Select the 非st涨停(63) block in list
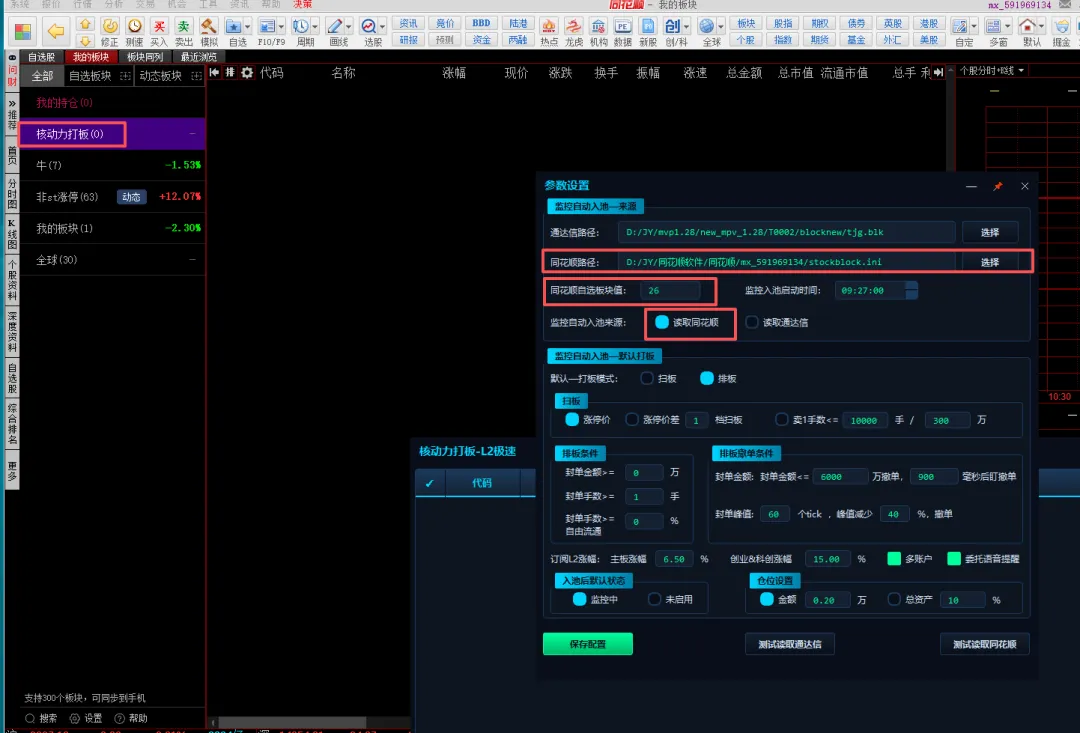1080x733 pixels. point(112,196)
